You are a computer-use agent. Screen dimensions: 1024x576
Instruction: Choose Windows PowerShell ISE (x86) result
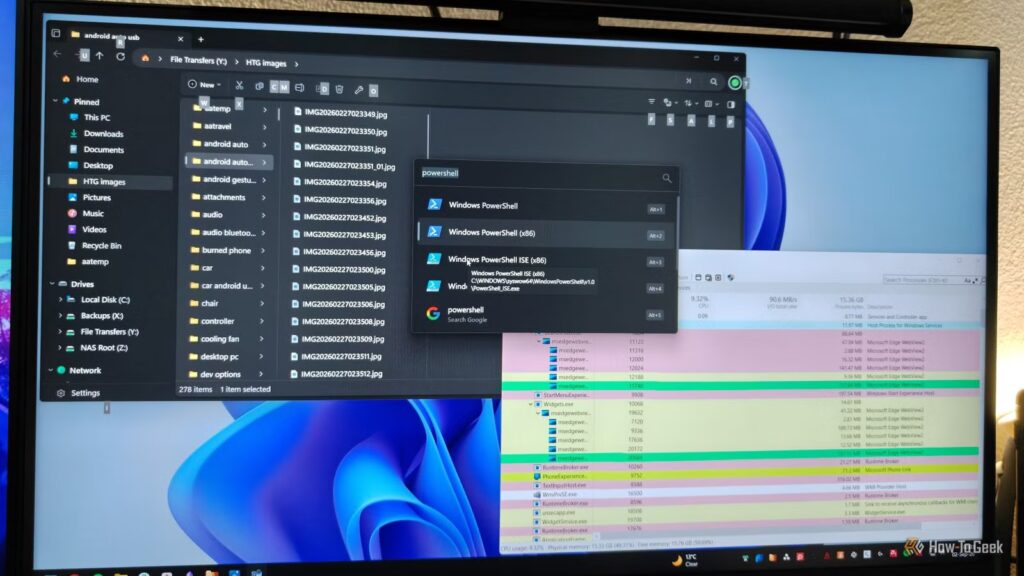click(x=546, y=260)
